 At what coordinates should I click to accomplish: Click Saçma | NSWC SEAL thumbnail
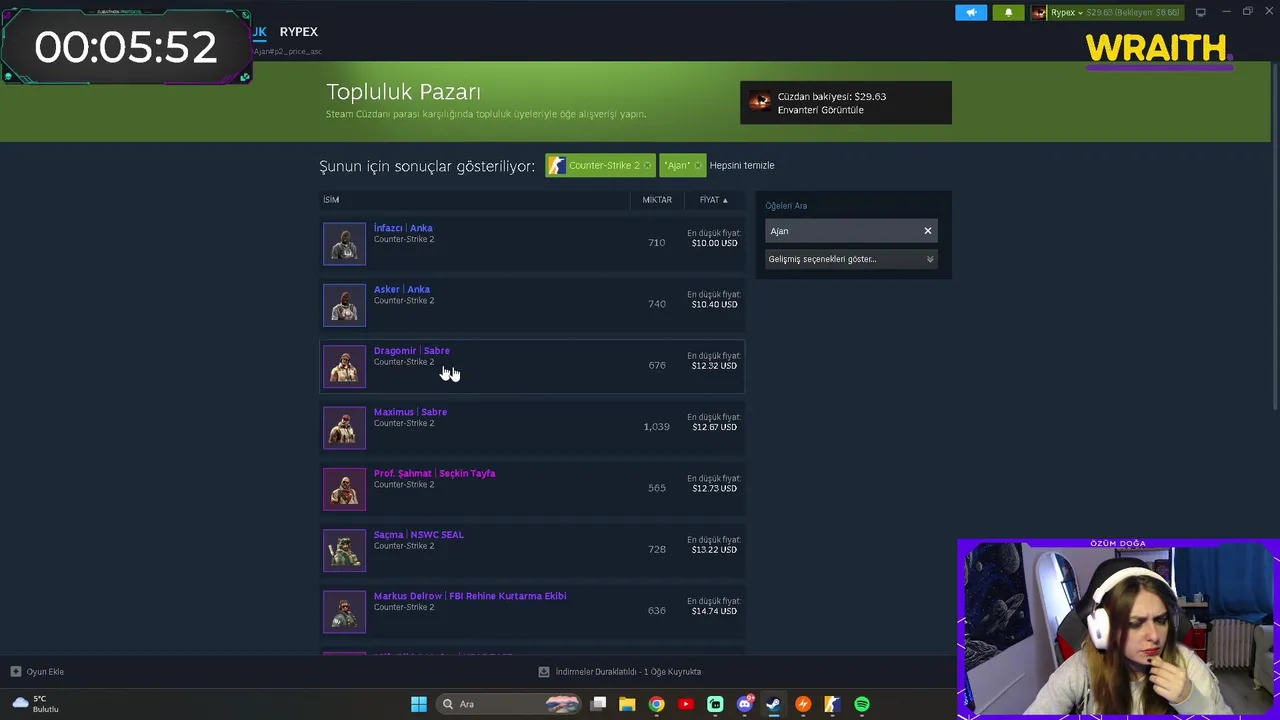point(344,550)
